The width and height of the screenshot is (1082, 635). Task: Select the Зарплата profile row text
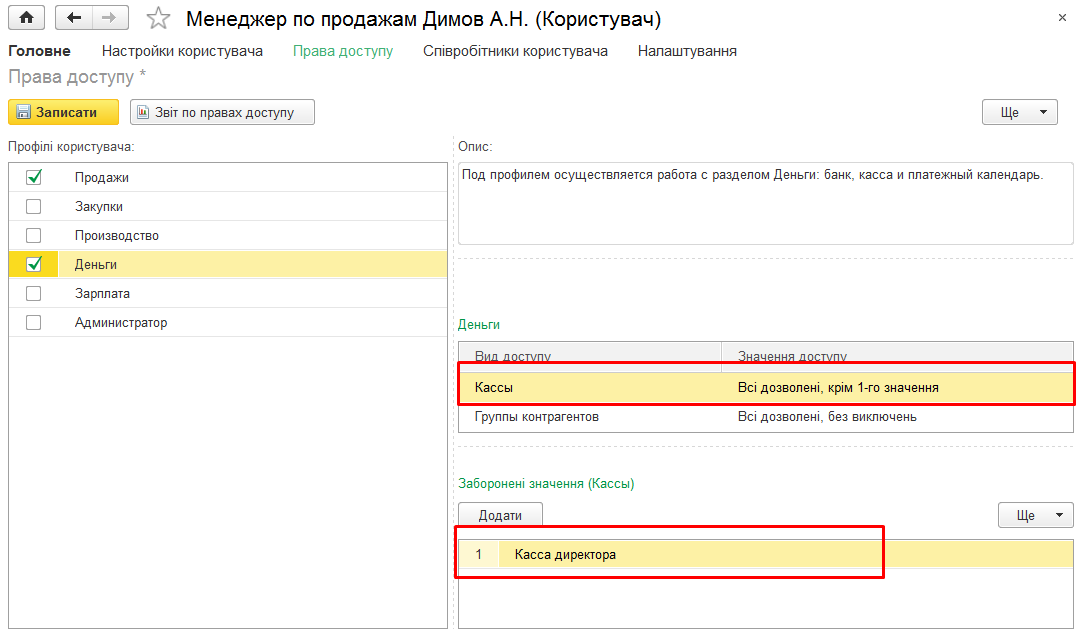[102, 293]
